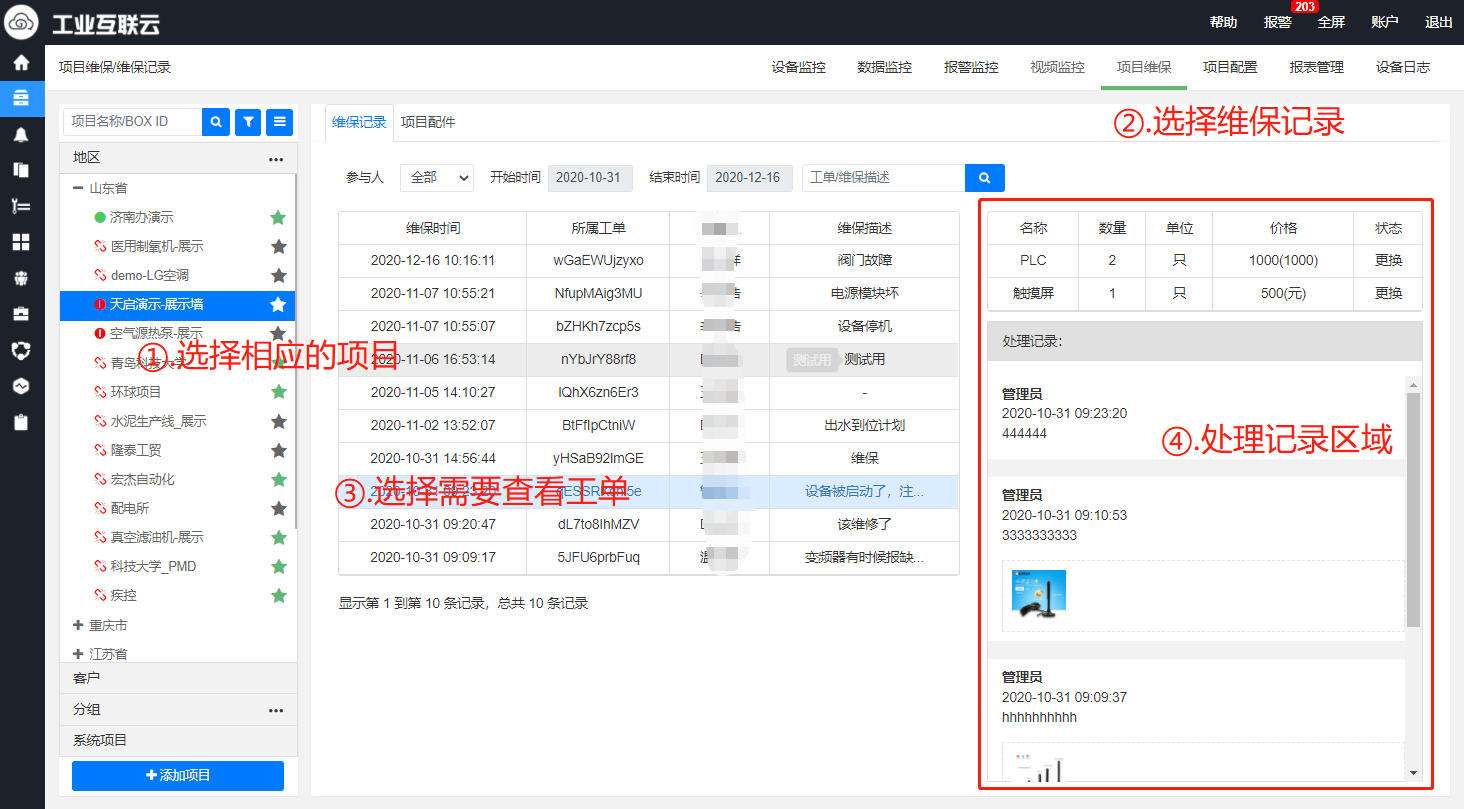Open the 开始时间 date picker 2020-10-31
Screen dimensions: 1464x809
point(590,177)
